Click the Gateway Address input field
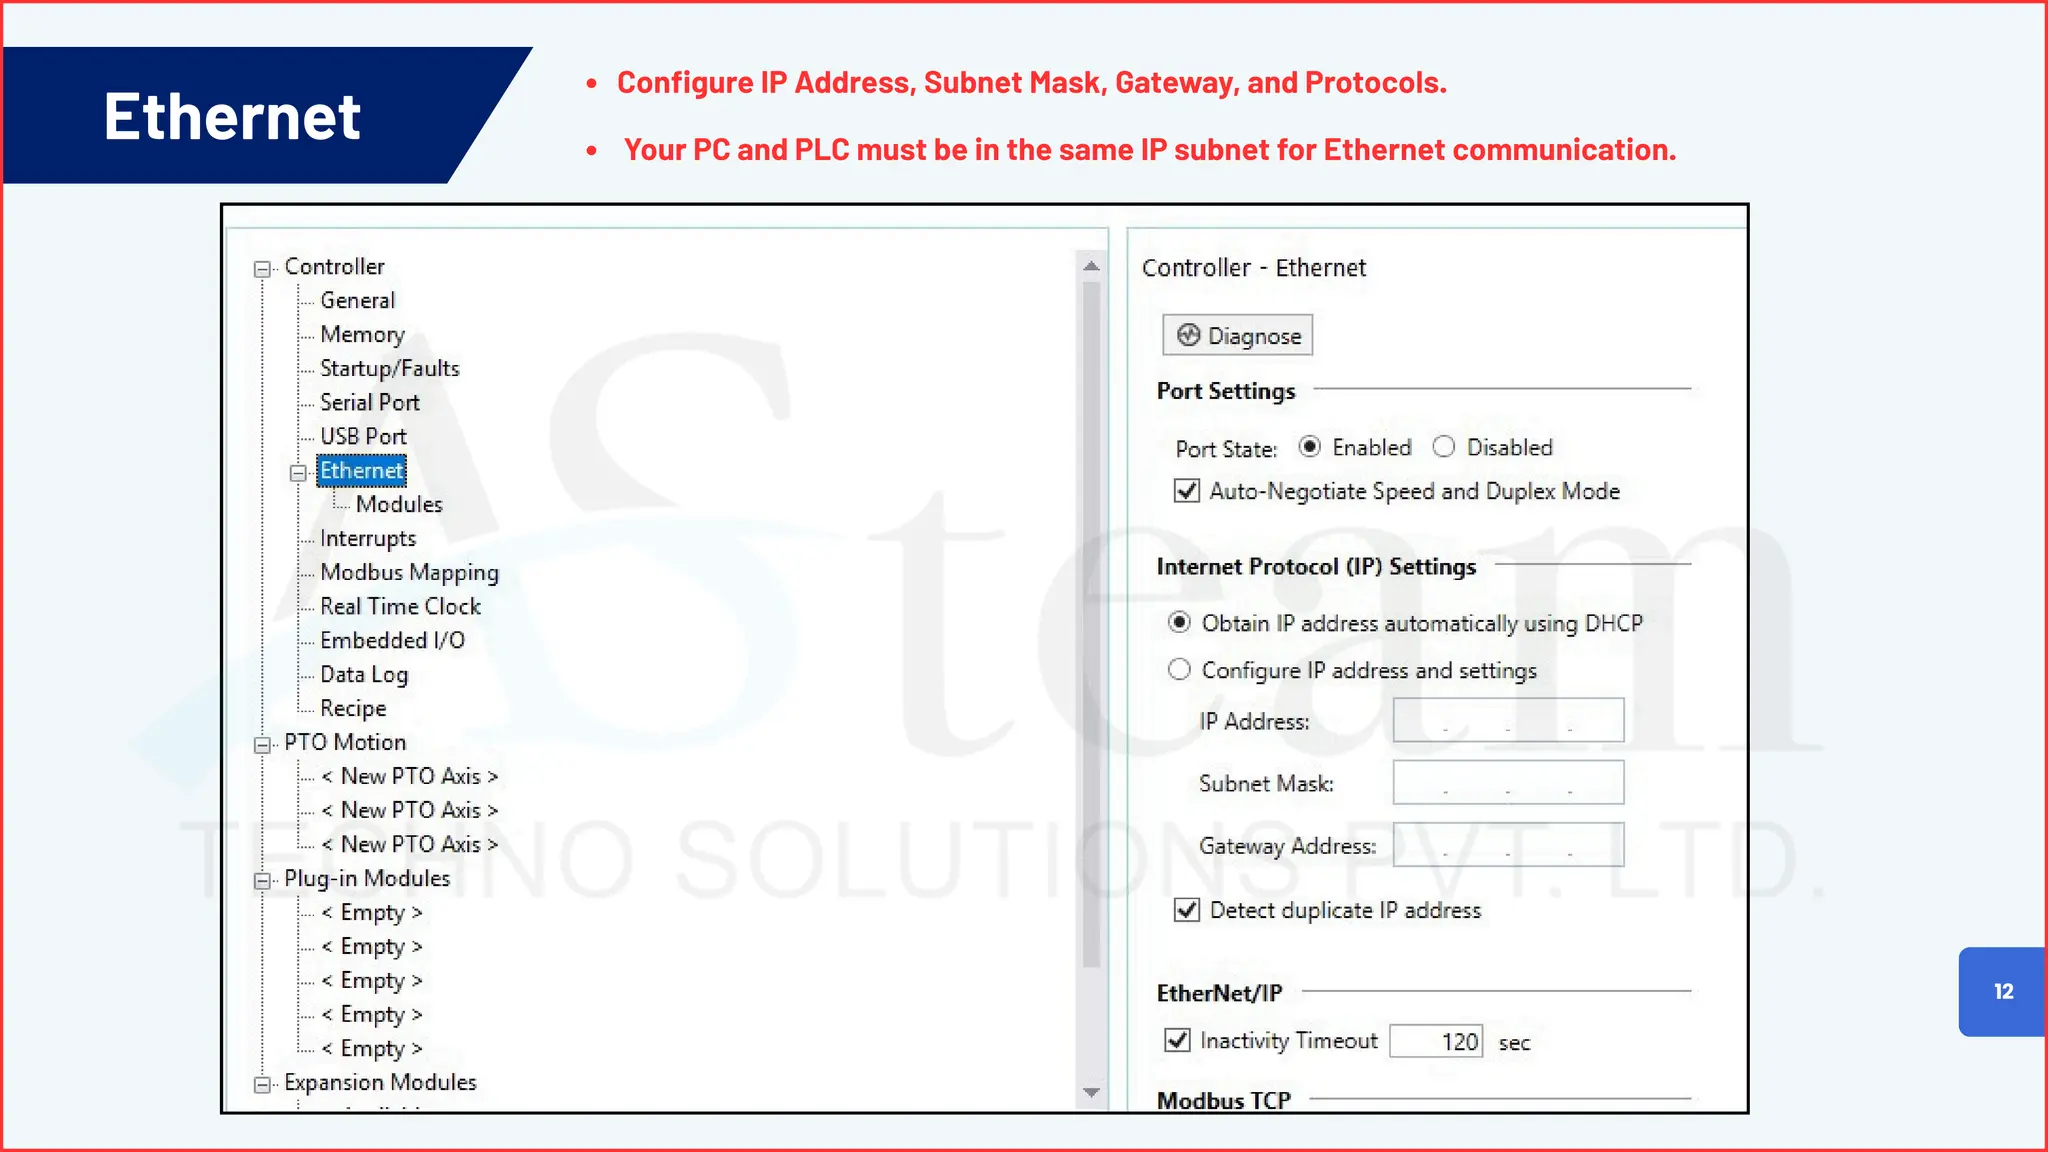This screenshot has height=1152, width=2048. (1508, 844)
